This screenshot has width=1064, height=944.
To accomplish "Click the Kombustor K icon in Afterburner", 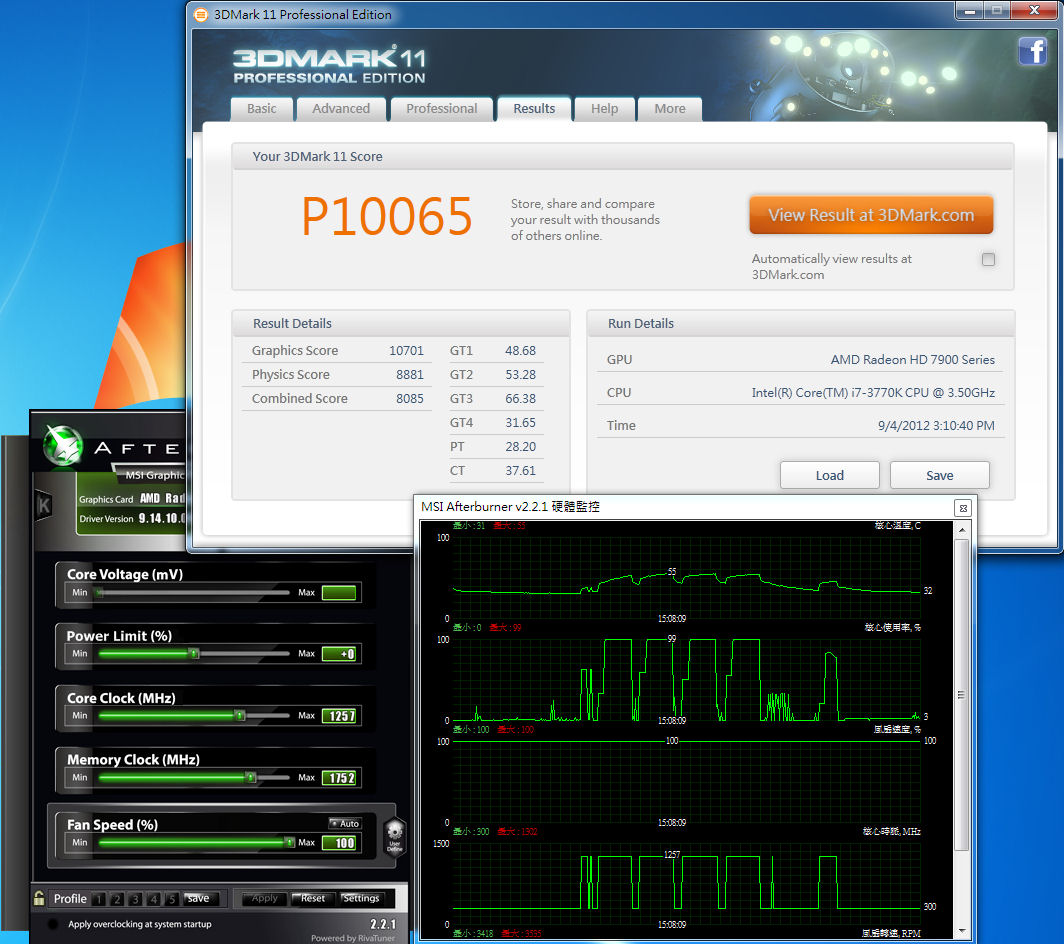I will (x=44, y=505).
